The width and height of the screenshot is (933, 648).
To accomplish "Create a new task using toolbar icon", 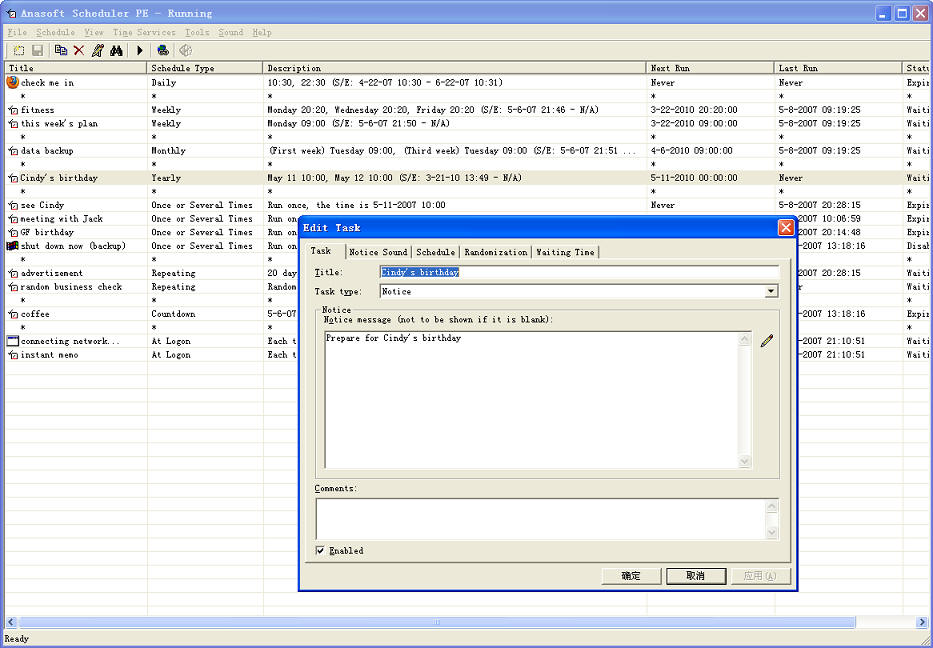I will point(18,50).
